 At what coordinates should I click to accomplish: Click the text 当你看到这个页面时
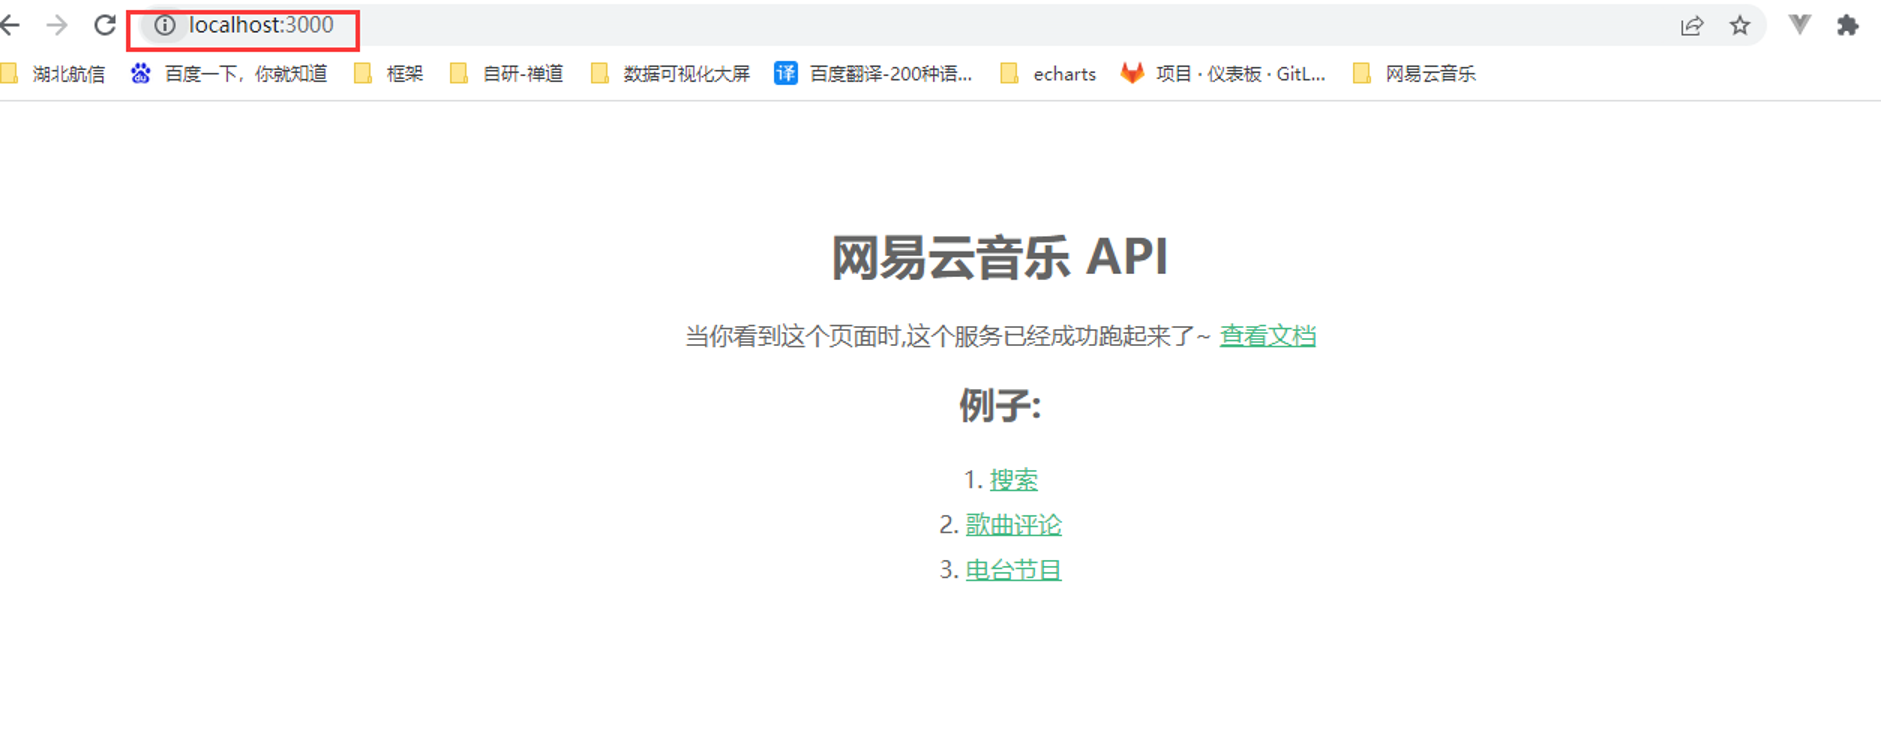click(x=792, y=336)
